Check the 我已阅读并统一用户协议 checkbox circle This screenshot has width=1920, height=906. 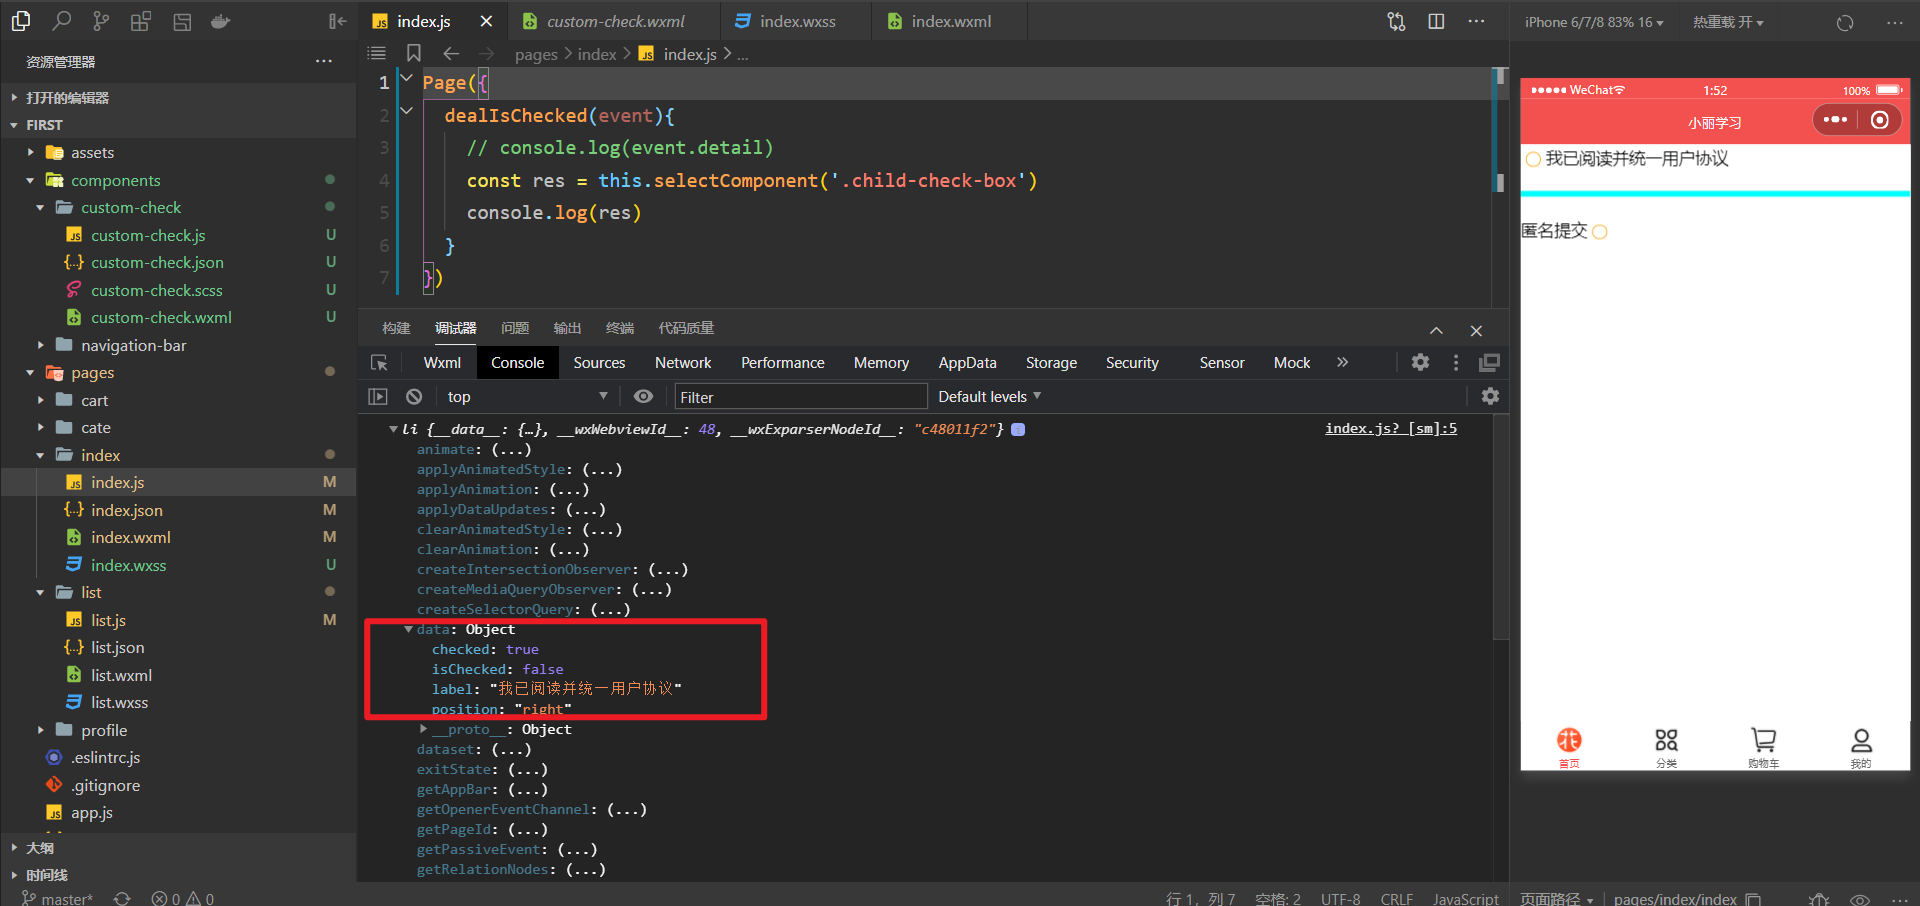[x=1533, y=159]
